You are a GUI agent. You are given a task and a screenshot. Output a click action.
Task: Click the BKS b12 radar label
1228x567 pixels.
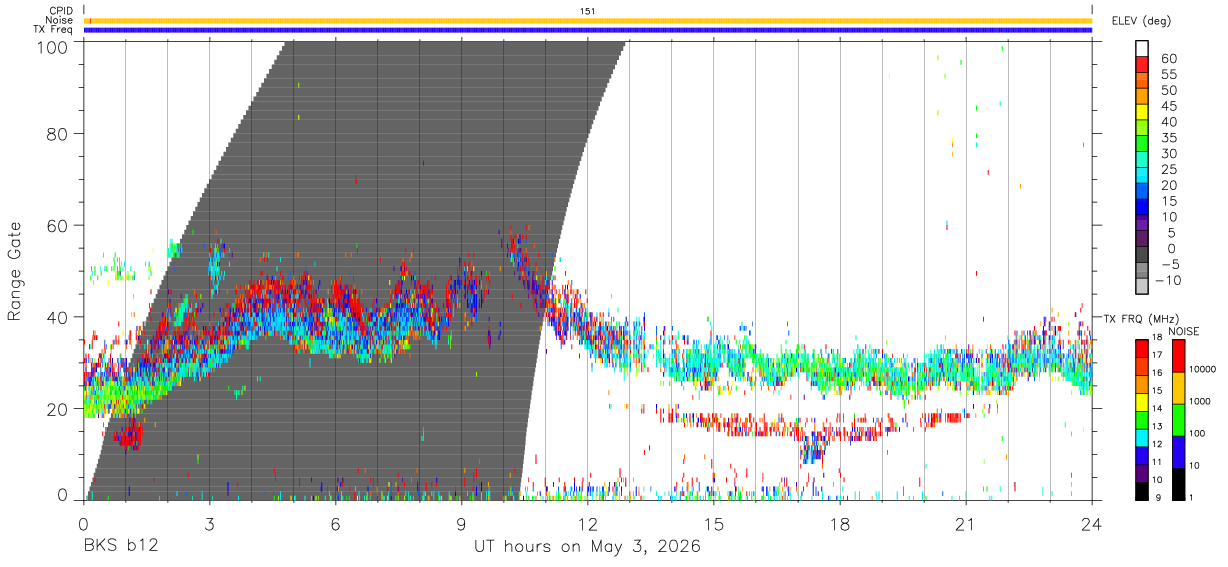pos(120,547)
